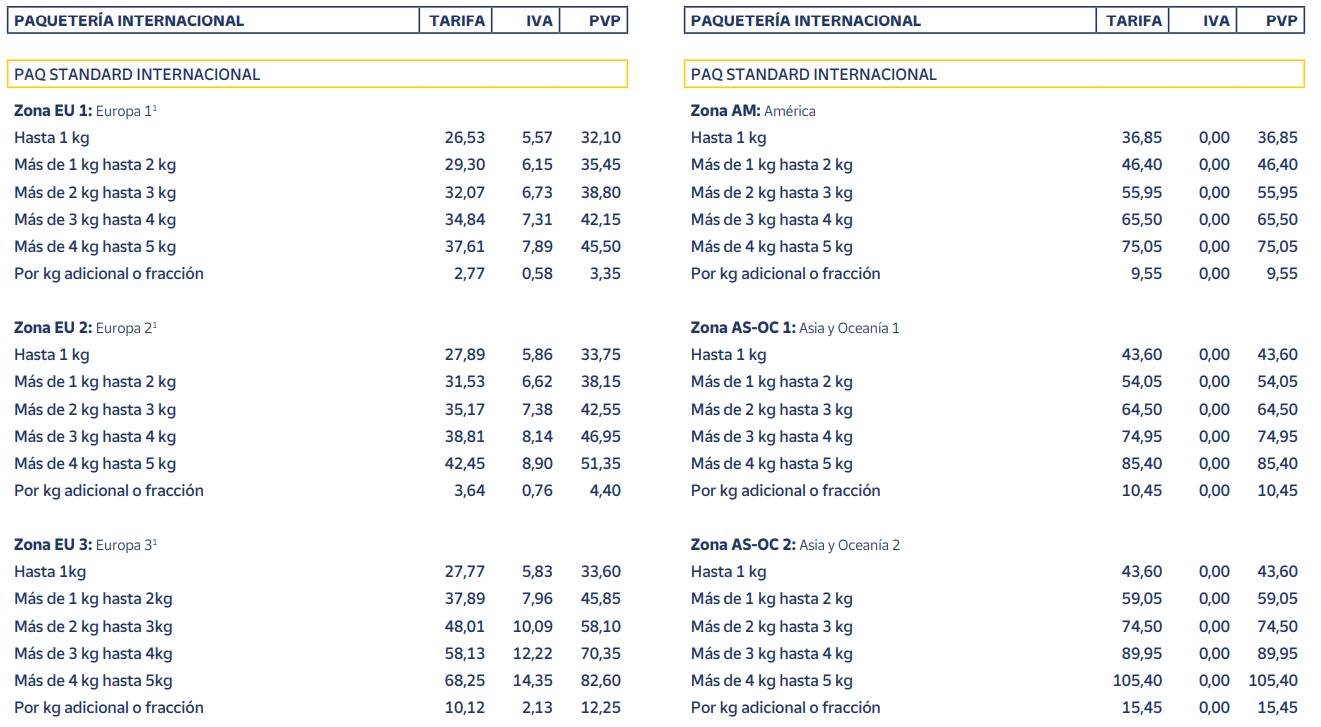Select left PAQ STANDARD INTERNACIONAL section banner

[317, 74]
